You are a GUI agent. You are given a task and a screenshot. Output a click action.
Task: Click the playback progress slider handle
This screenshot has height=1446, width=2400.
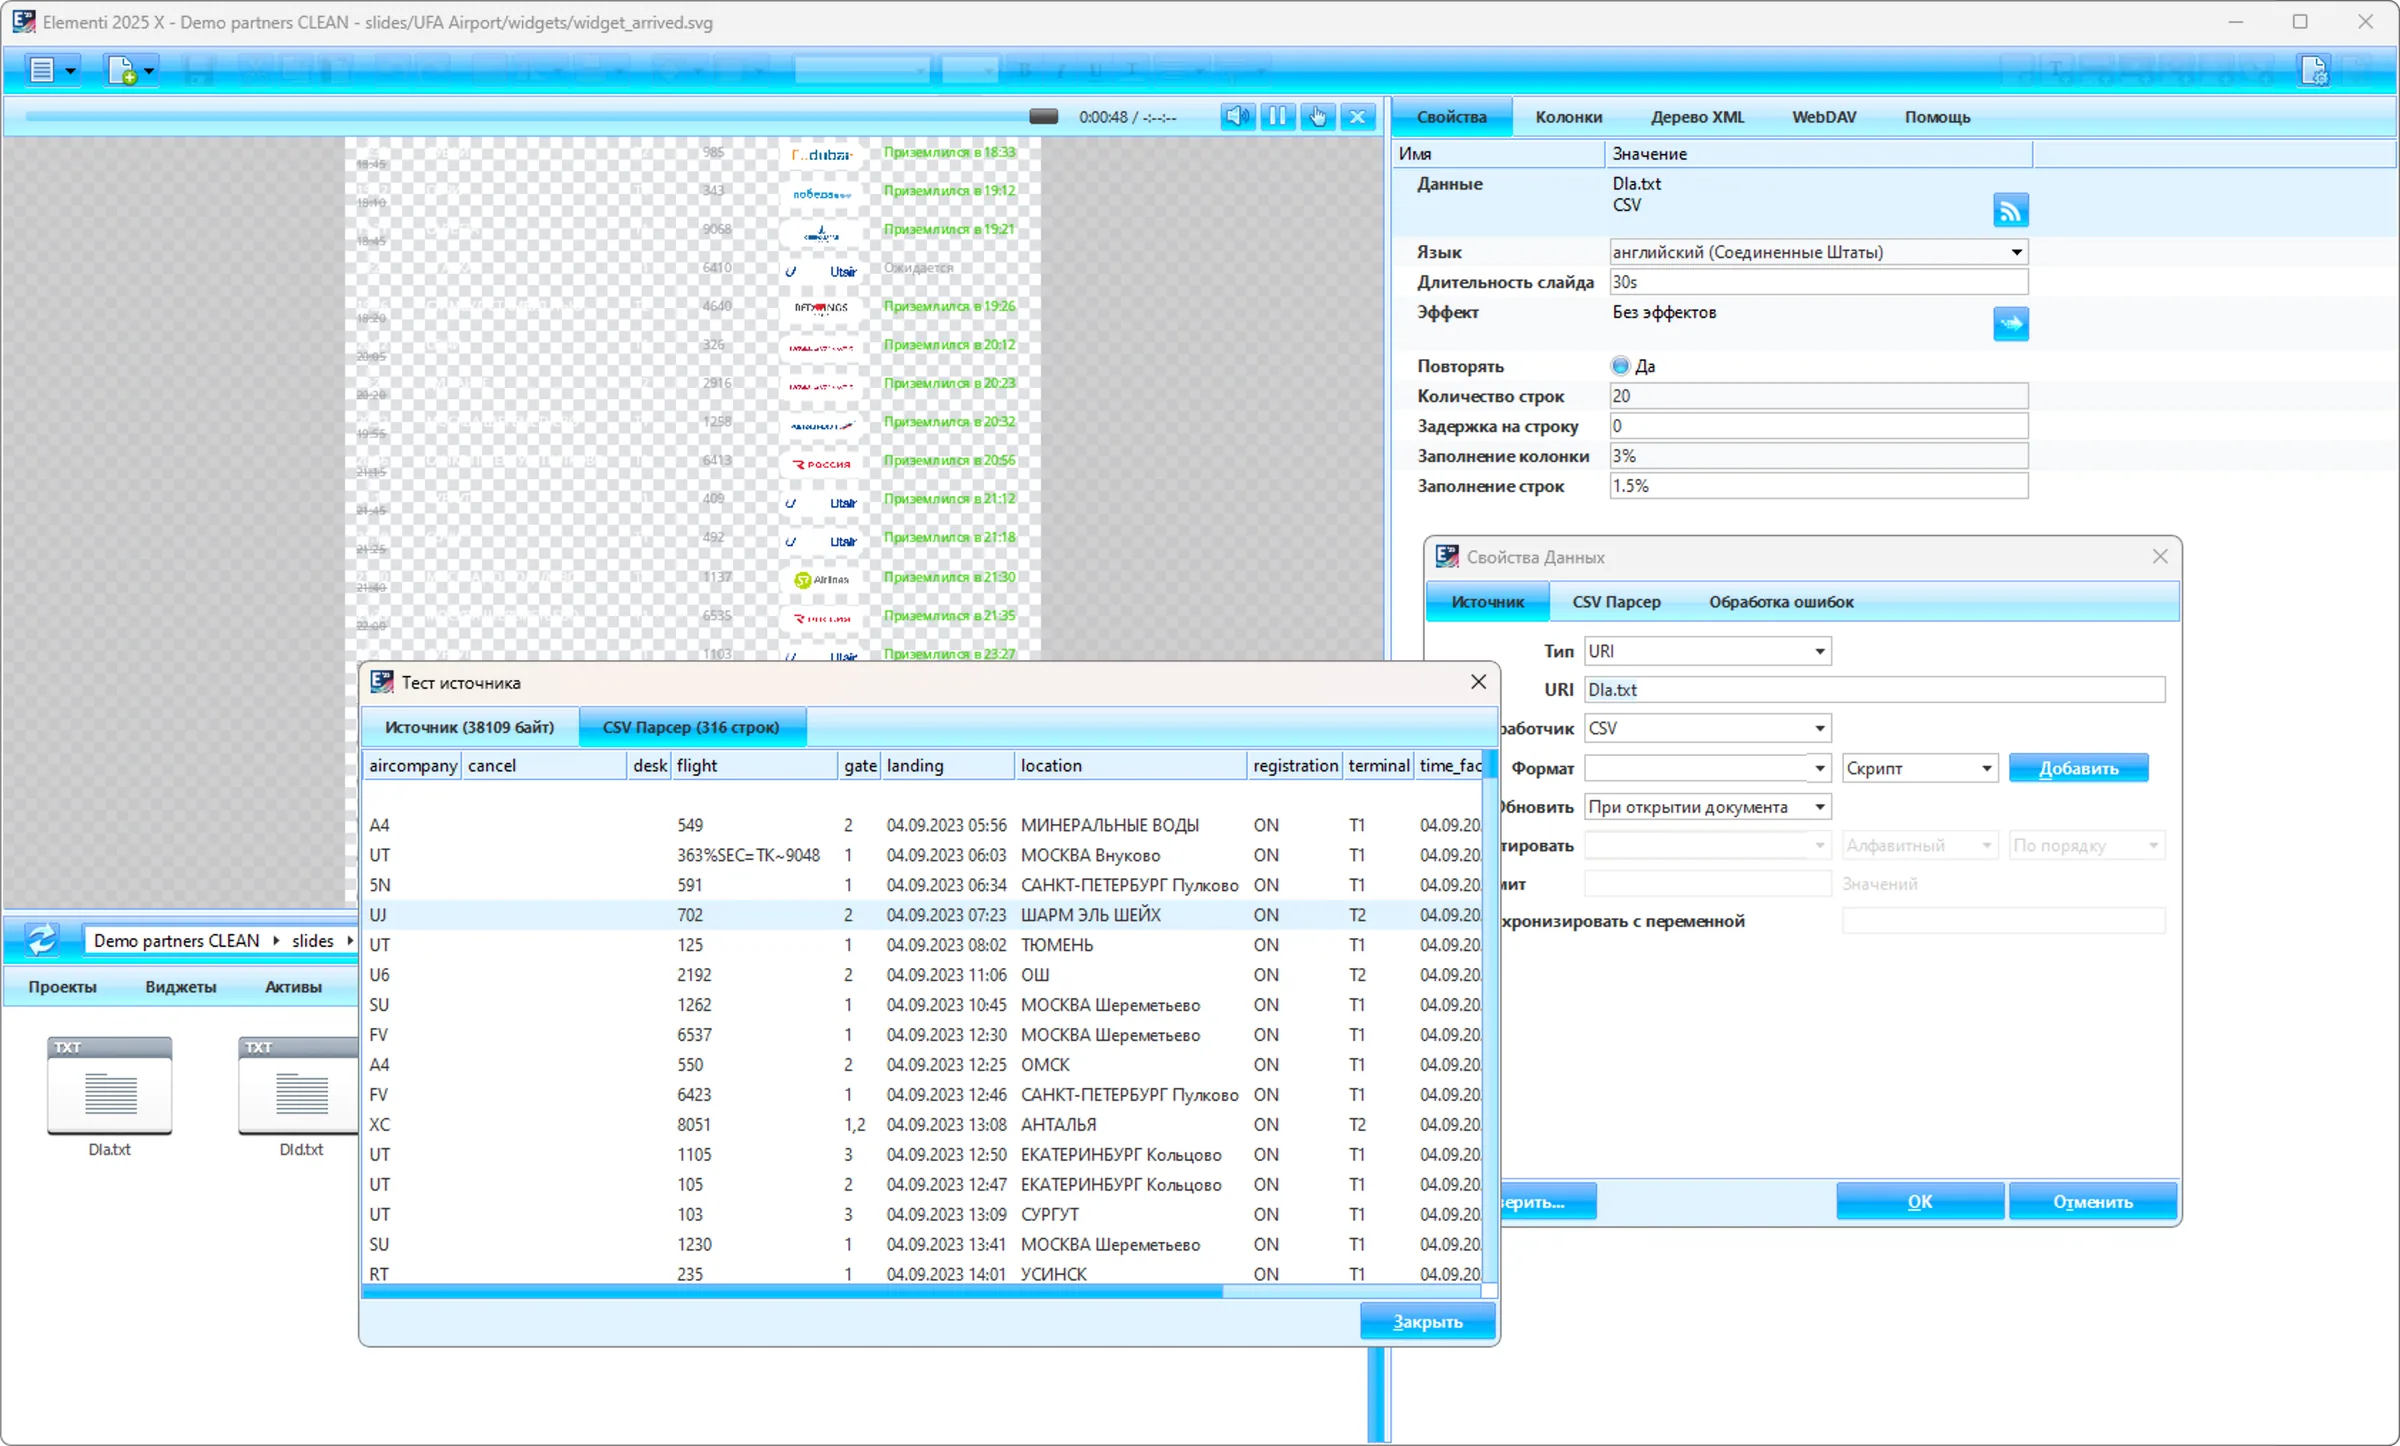pyautogui.click(x=1043, y=117)
